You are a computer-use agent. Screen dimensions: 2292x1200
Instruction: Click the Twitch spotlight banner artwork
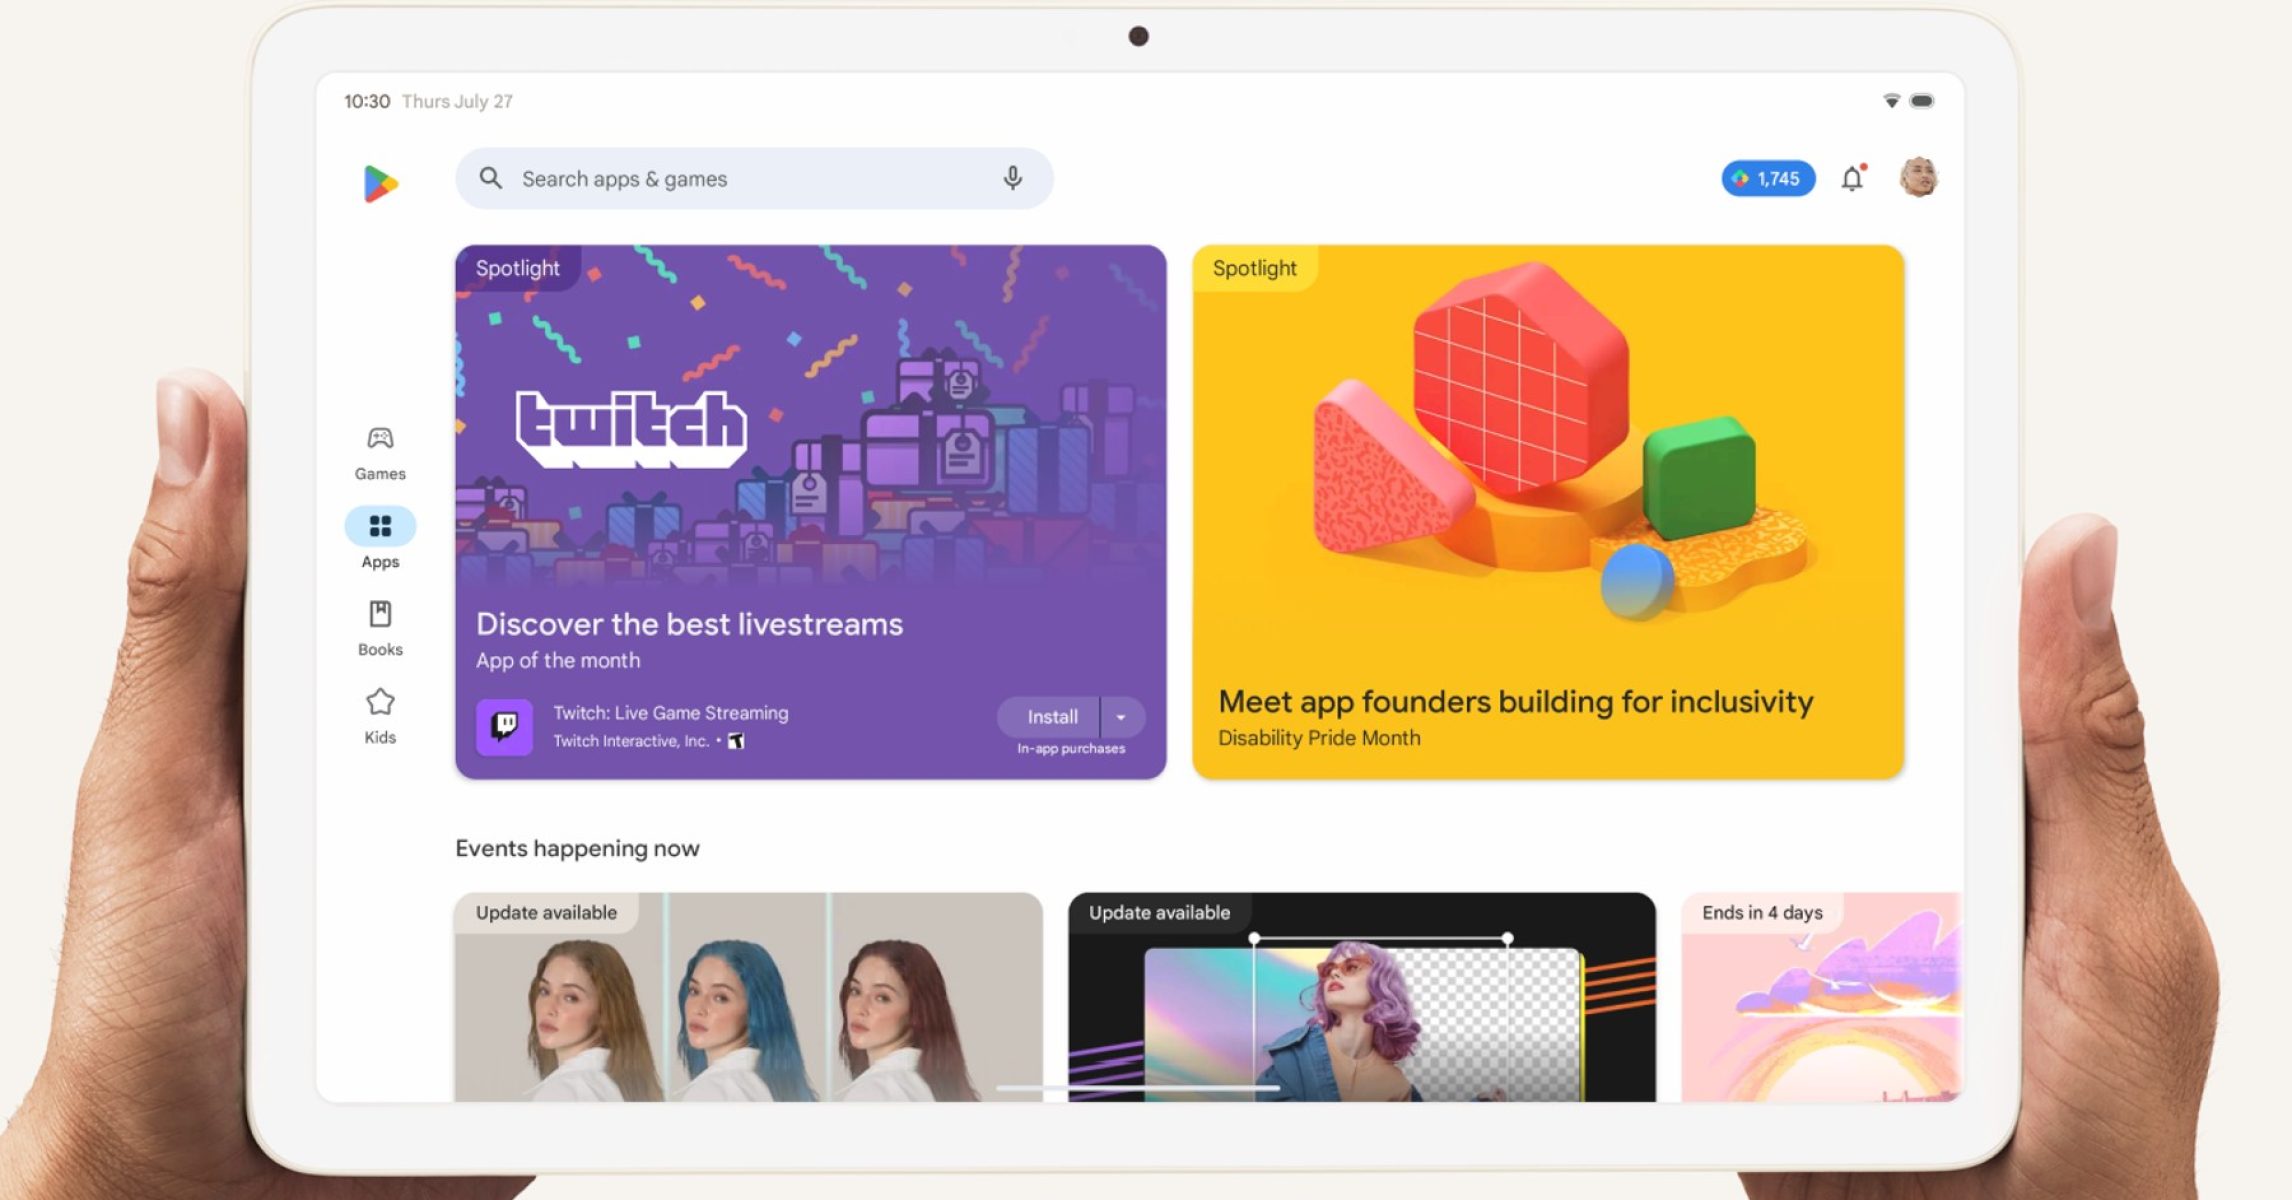pos(810,420)
